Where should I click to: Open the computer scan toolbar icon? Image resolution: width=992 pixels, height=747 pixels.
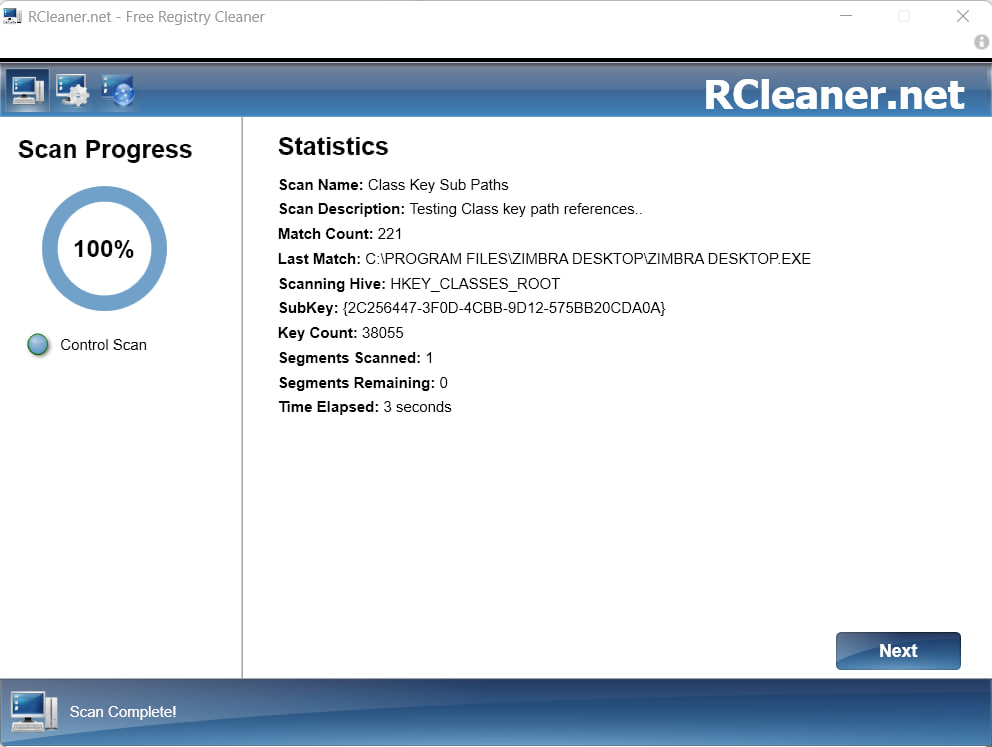[x=28, y=90]
